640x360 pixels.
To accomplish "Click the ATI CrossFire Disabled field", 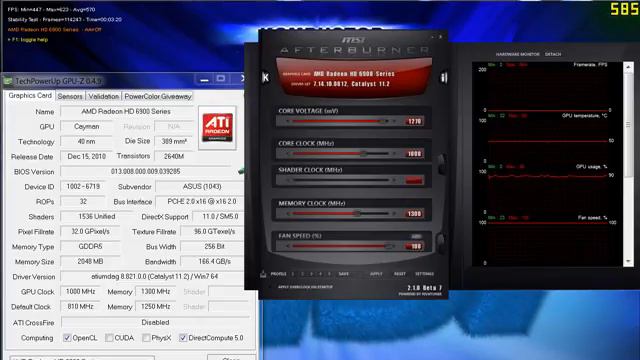I will (x=155, y=322).
